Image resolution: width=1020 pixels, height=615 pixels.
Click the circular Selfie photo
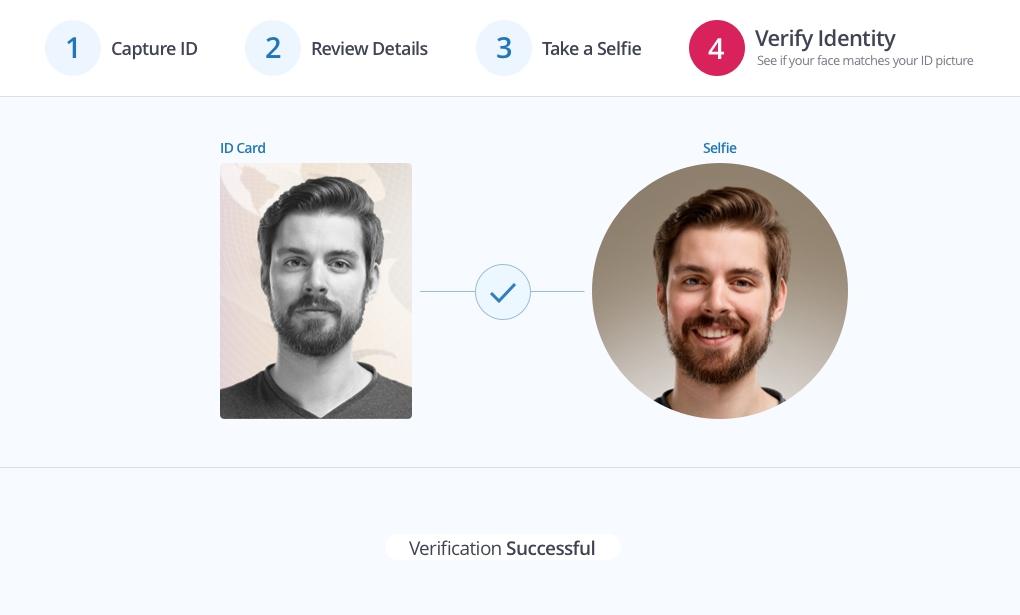(719, 291)
